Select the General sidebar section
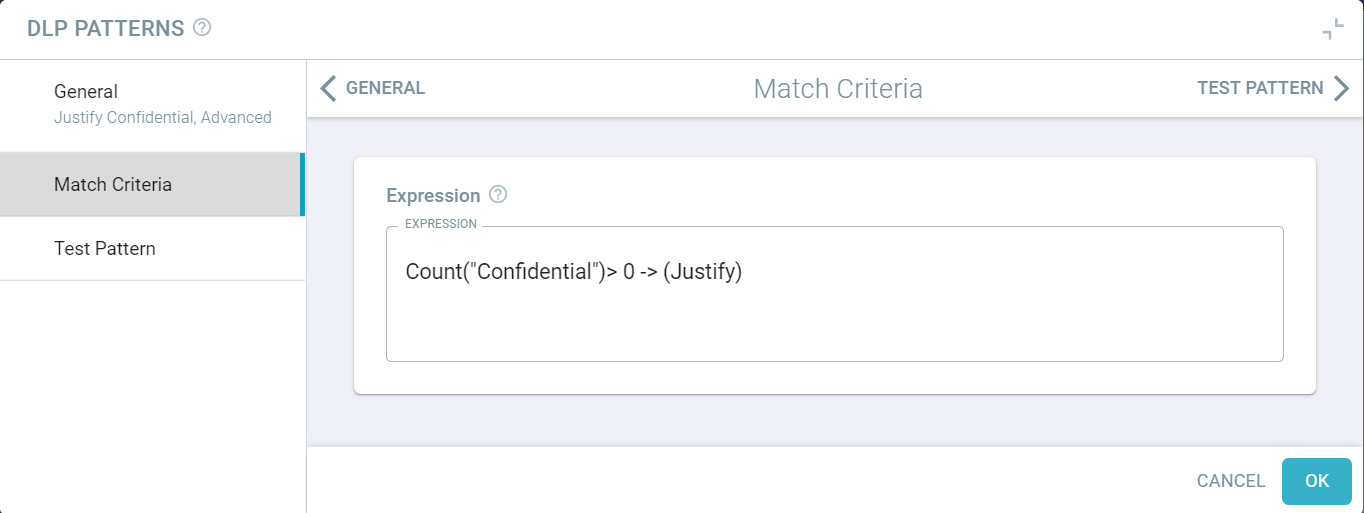 (x=152, y=104)
